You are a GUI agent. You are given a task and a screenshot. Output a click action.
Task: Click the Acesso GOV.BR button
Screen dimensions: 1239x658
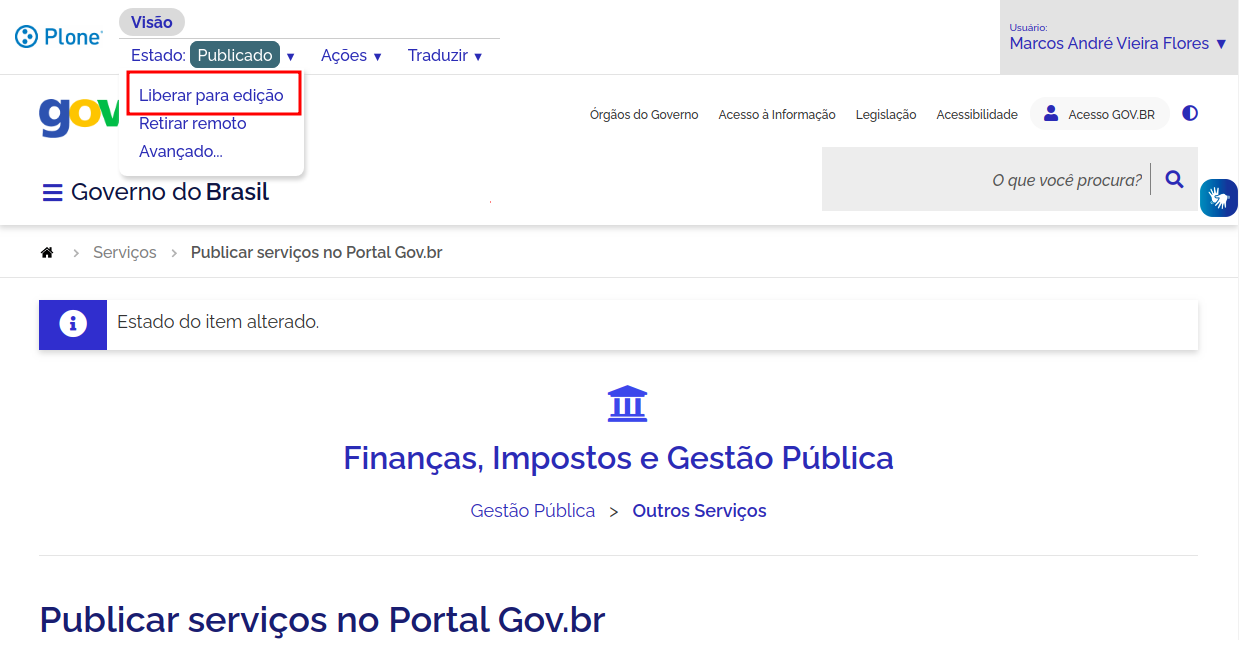pos(1099,114)
